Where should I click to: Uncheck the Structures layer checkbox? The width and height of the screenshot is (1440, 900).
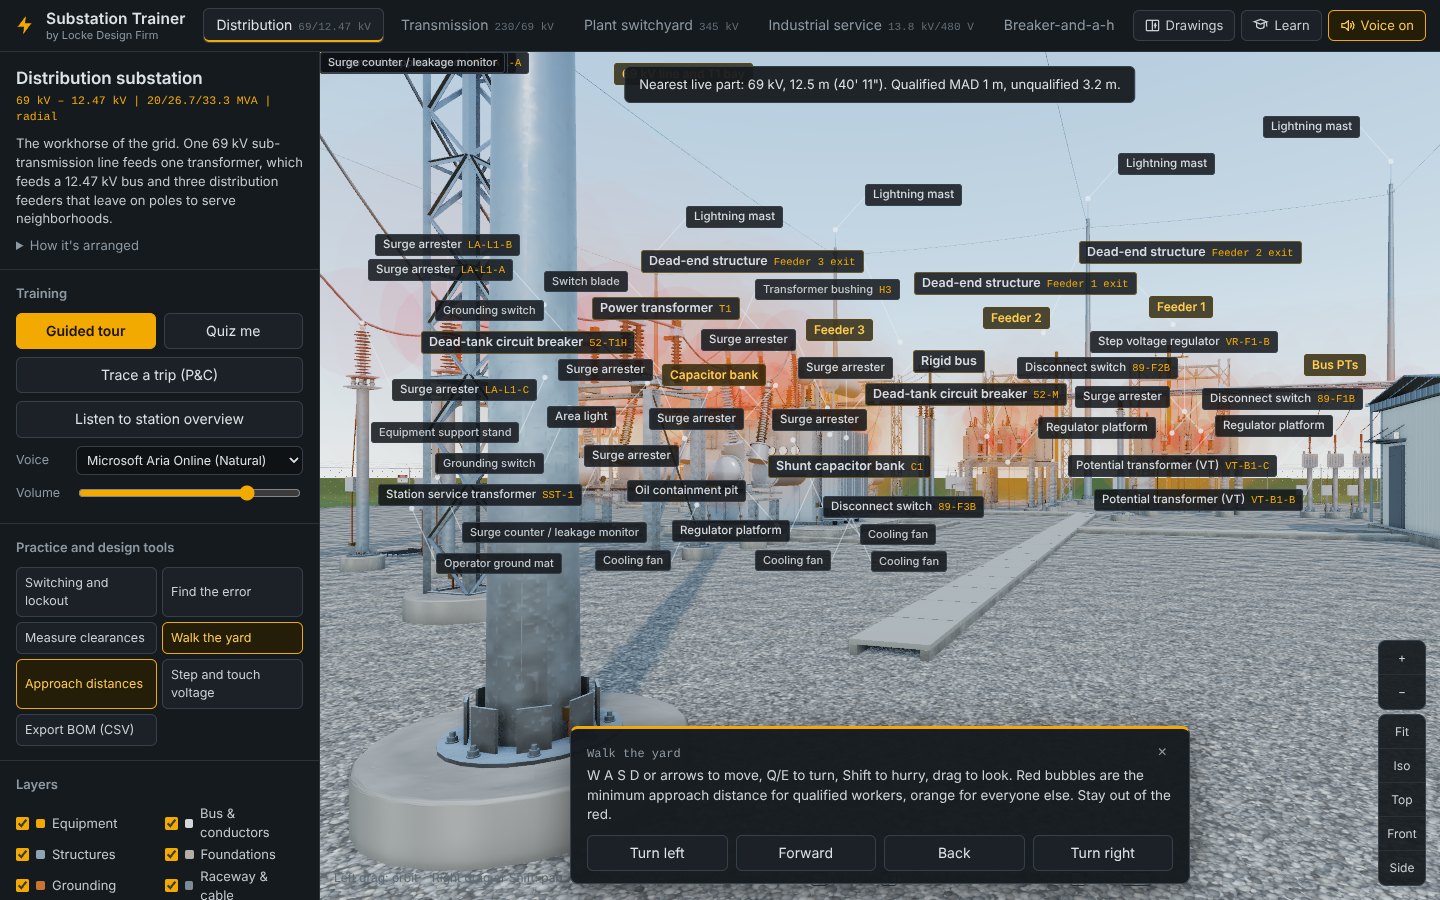[22, 854]
